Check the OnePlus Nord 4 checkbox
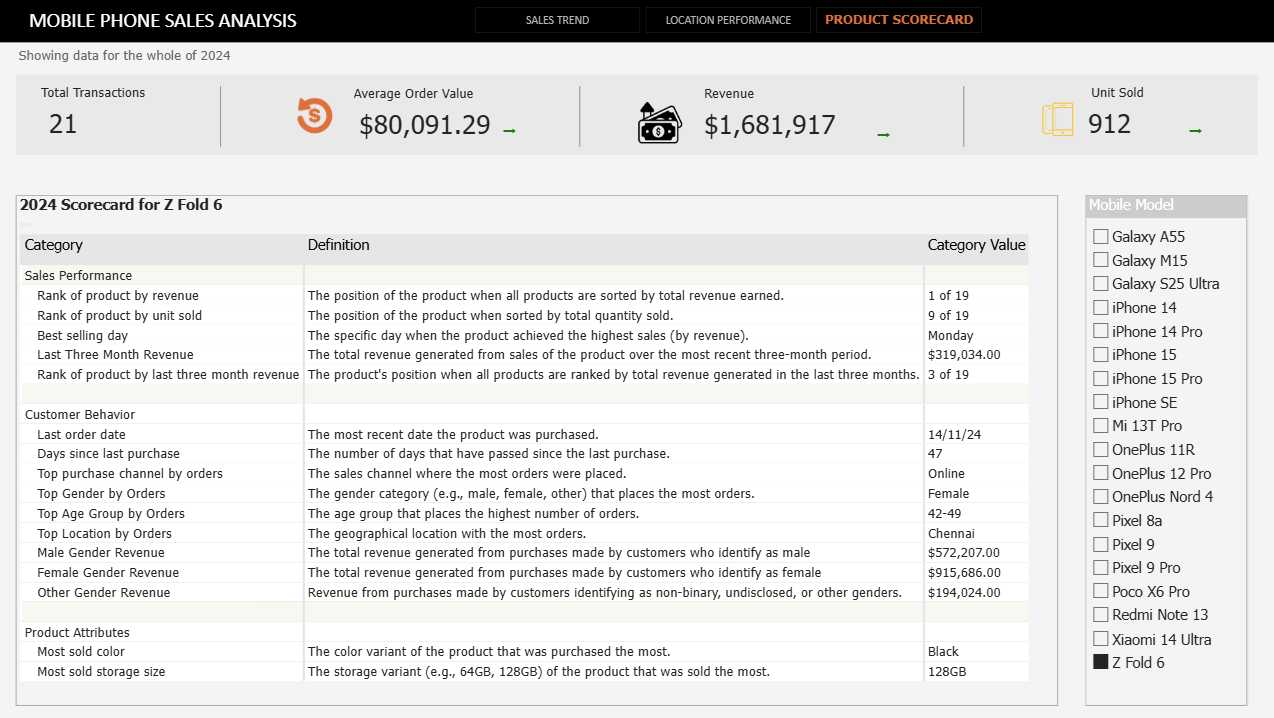The width and height of the screenshot is (1274, 718). click(1101, 497)
